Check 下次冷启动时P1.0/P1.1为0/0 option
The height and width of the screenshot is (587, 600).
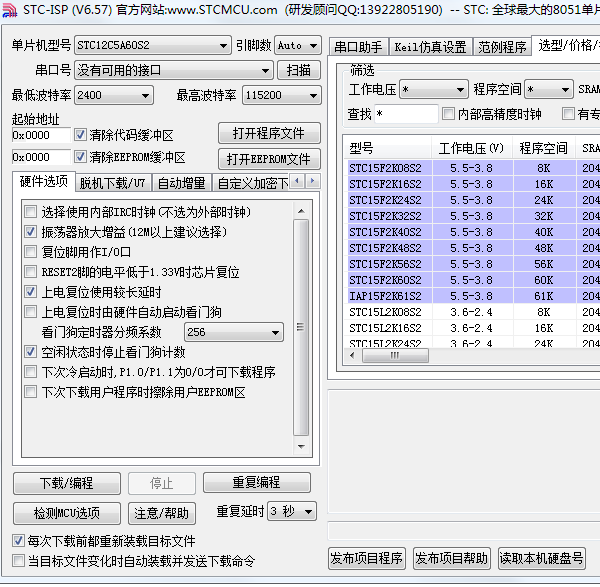[x=30, y=372]
